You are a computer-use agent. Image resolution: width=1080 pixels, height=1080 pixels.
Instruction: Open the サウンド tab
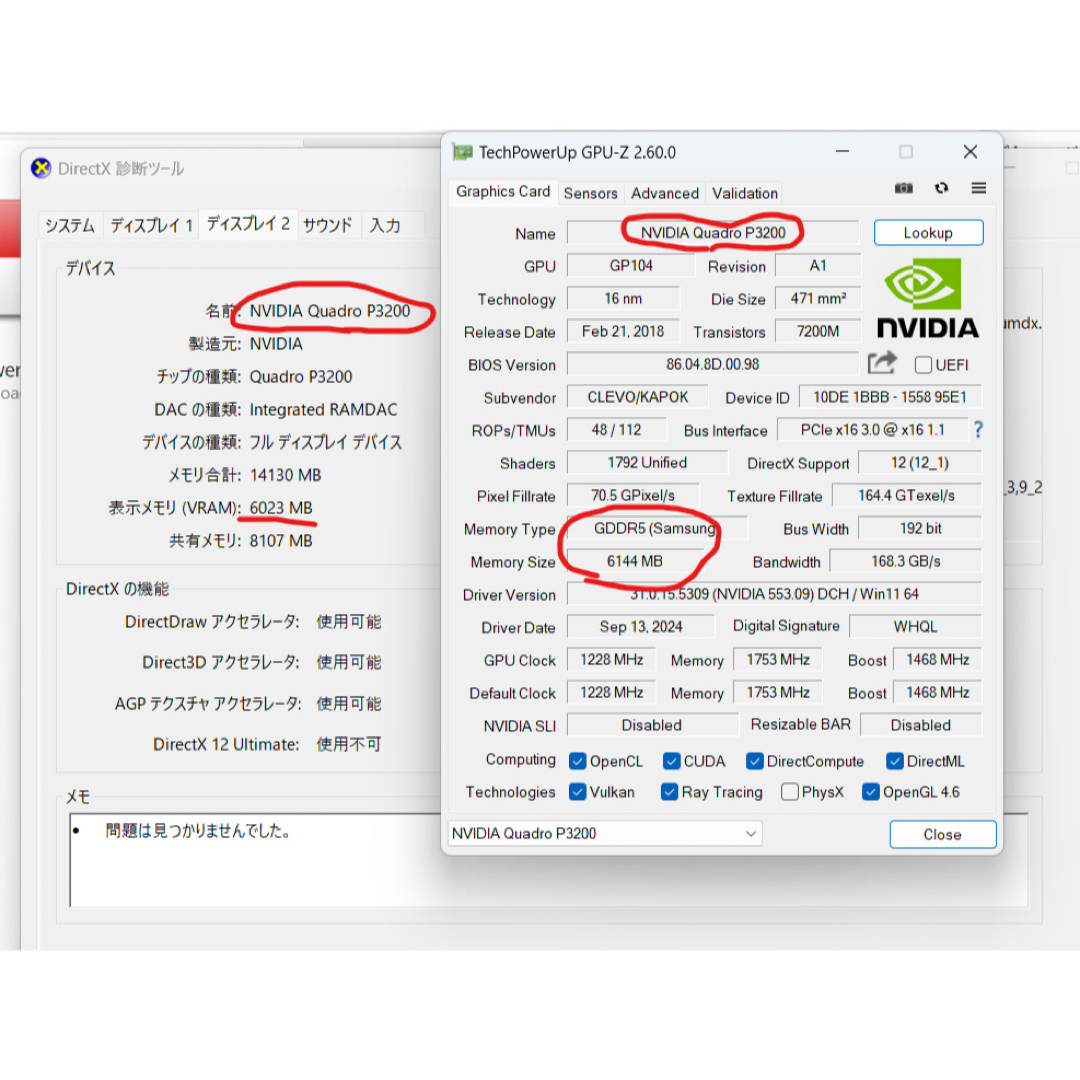328,225
